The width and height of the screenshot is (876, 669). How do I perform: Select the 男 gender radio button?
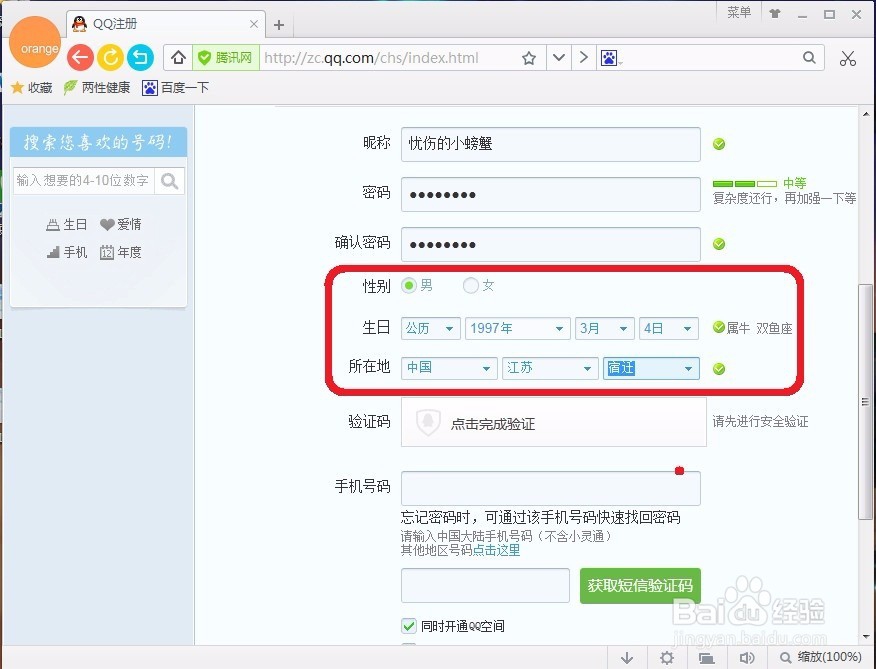tap(409, 285)
